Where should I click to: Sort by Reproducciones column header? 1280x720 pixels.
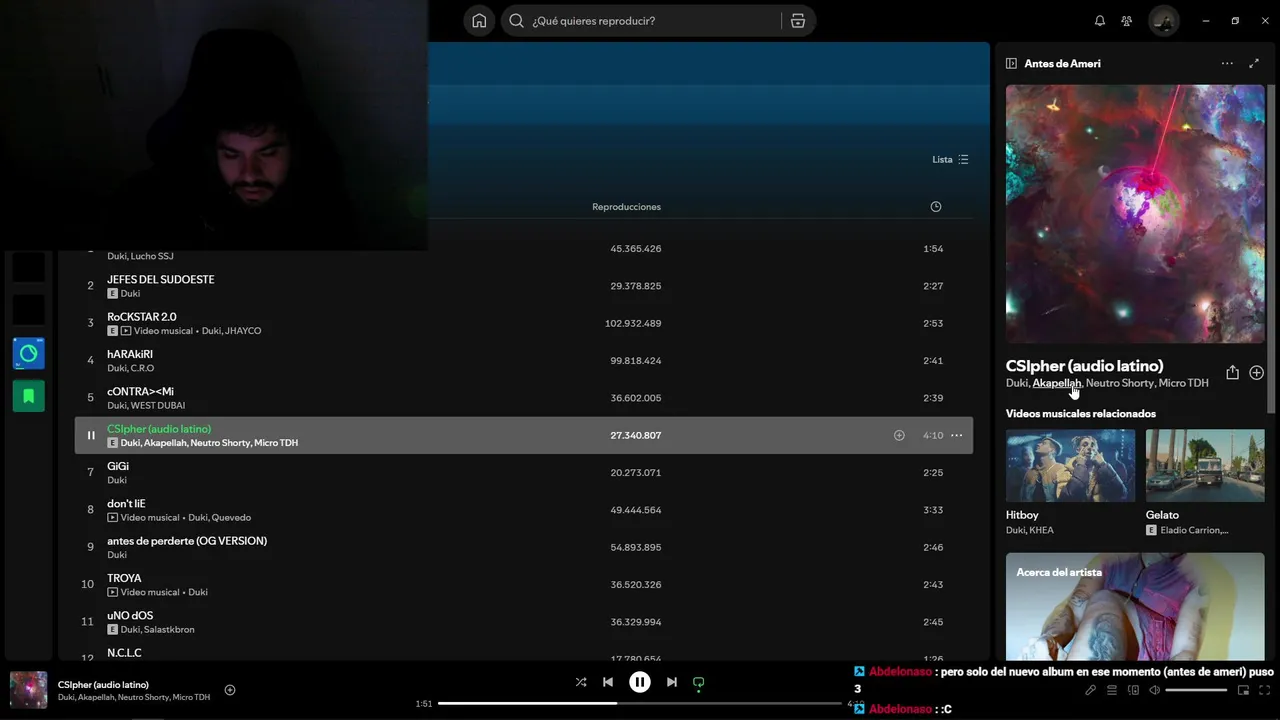pos(626,207)
